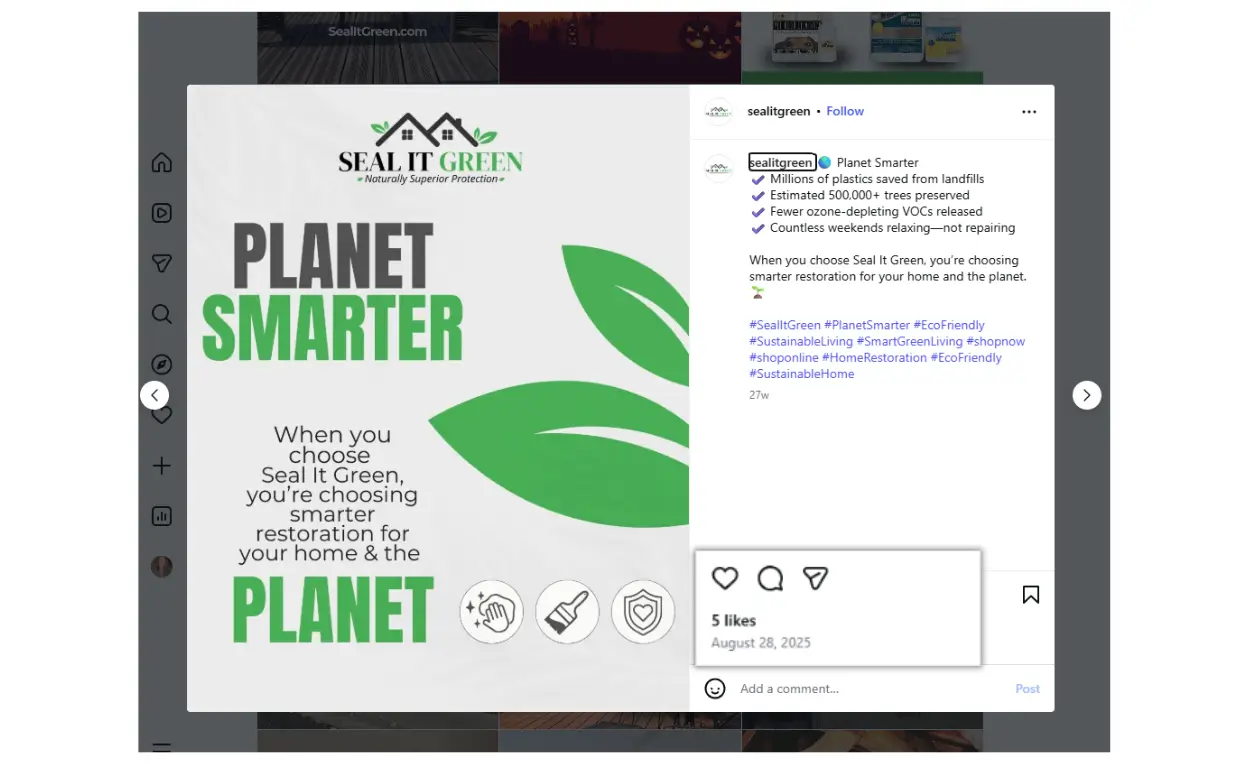Image resolution: width=1248 pixels, height=764 pixels.
Task: Save post with the bookmark icon
Action: coord(1031,595)
